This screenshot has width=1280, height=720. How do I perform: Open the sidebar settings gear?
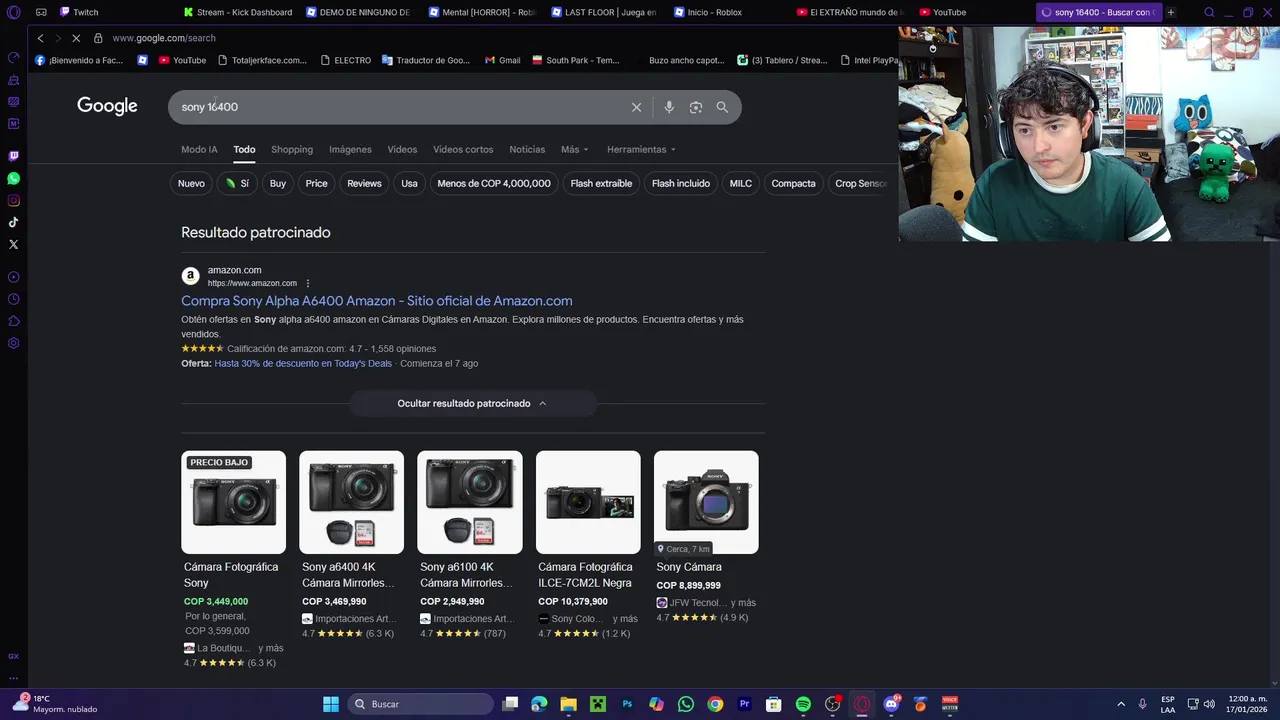point(13,343)
